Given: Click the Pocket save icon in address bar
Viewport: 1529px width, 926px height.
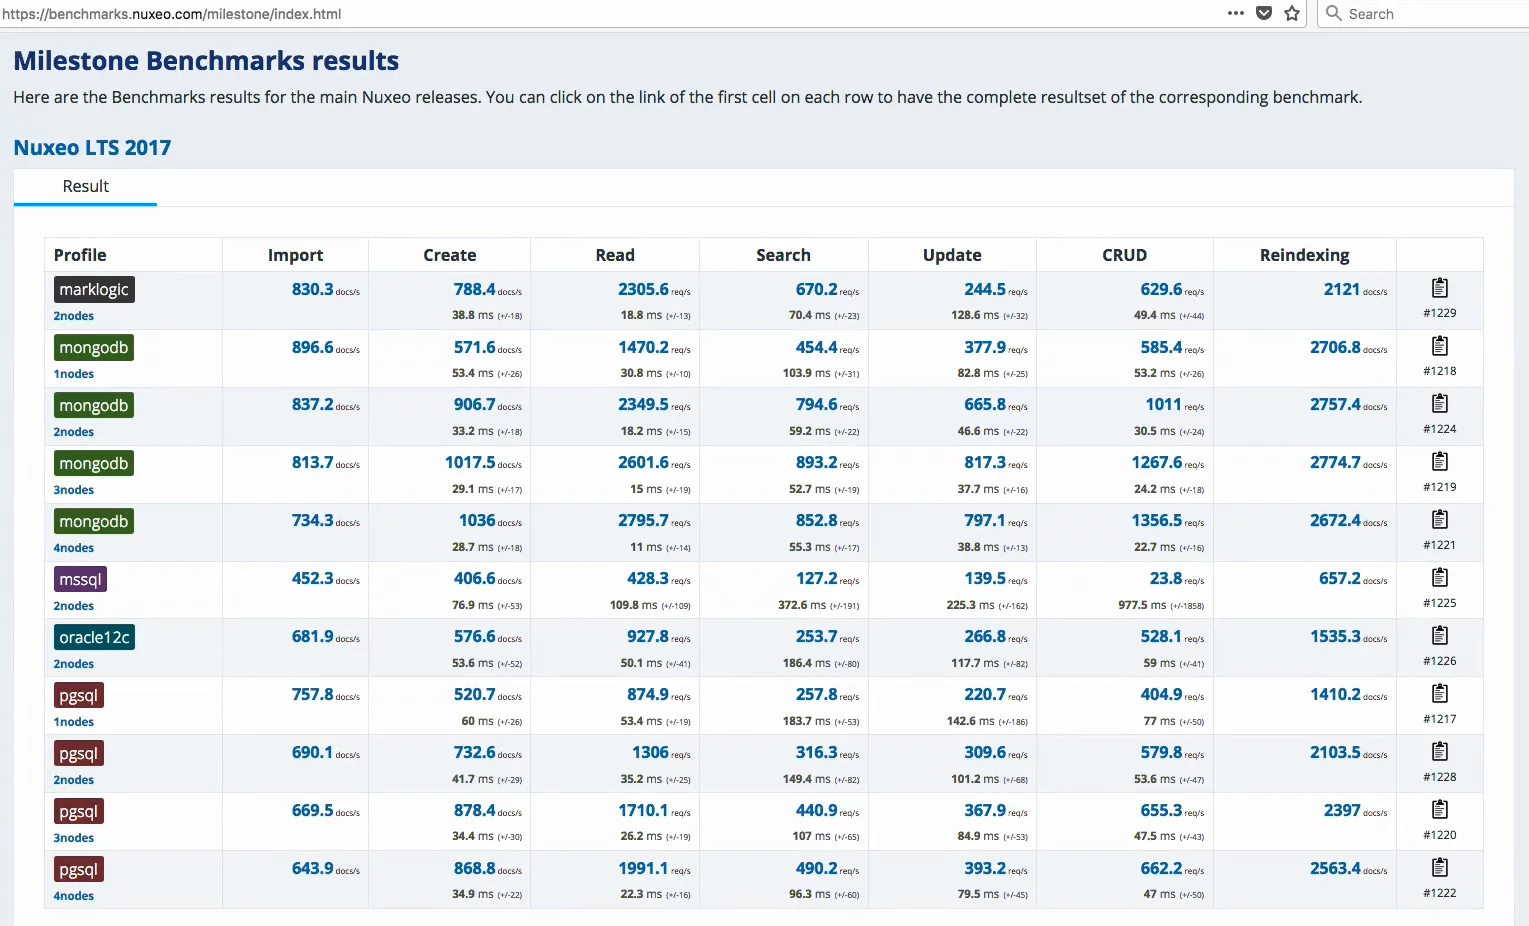Looking at the screenshot, I should click(x=1264, y=14).
